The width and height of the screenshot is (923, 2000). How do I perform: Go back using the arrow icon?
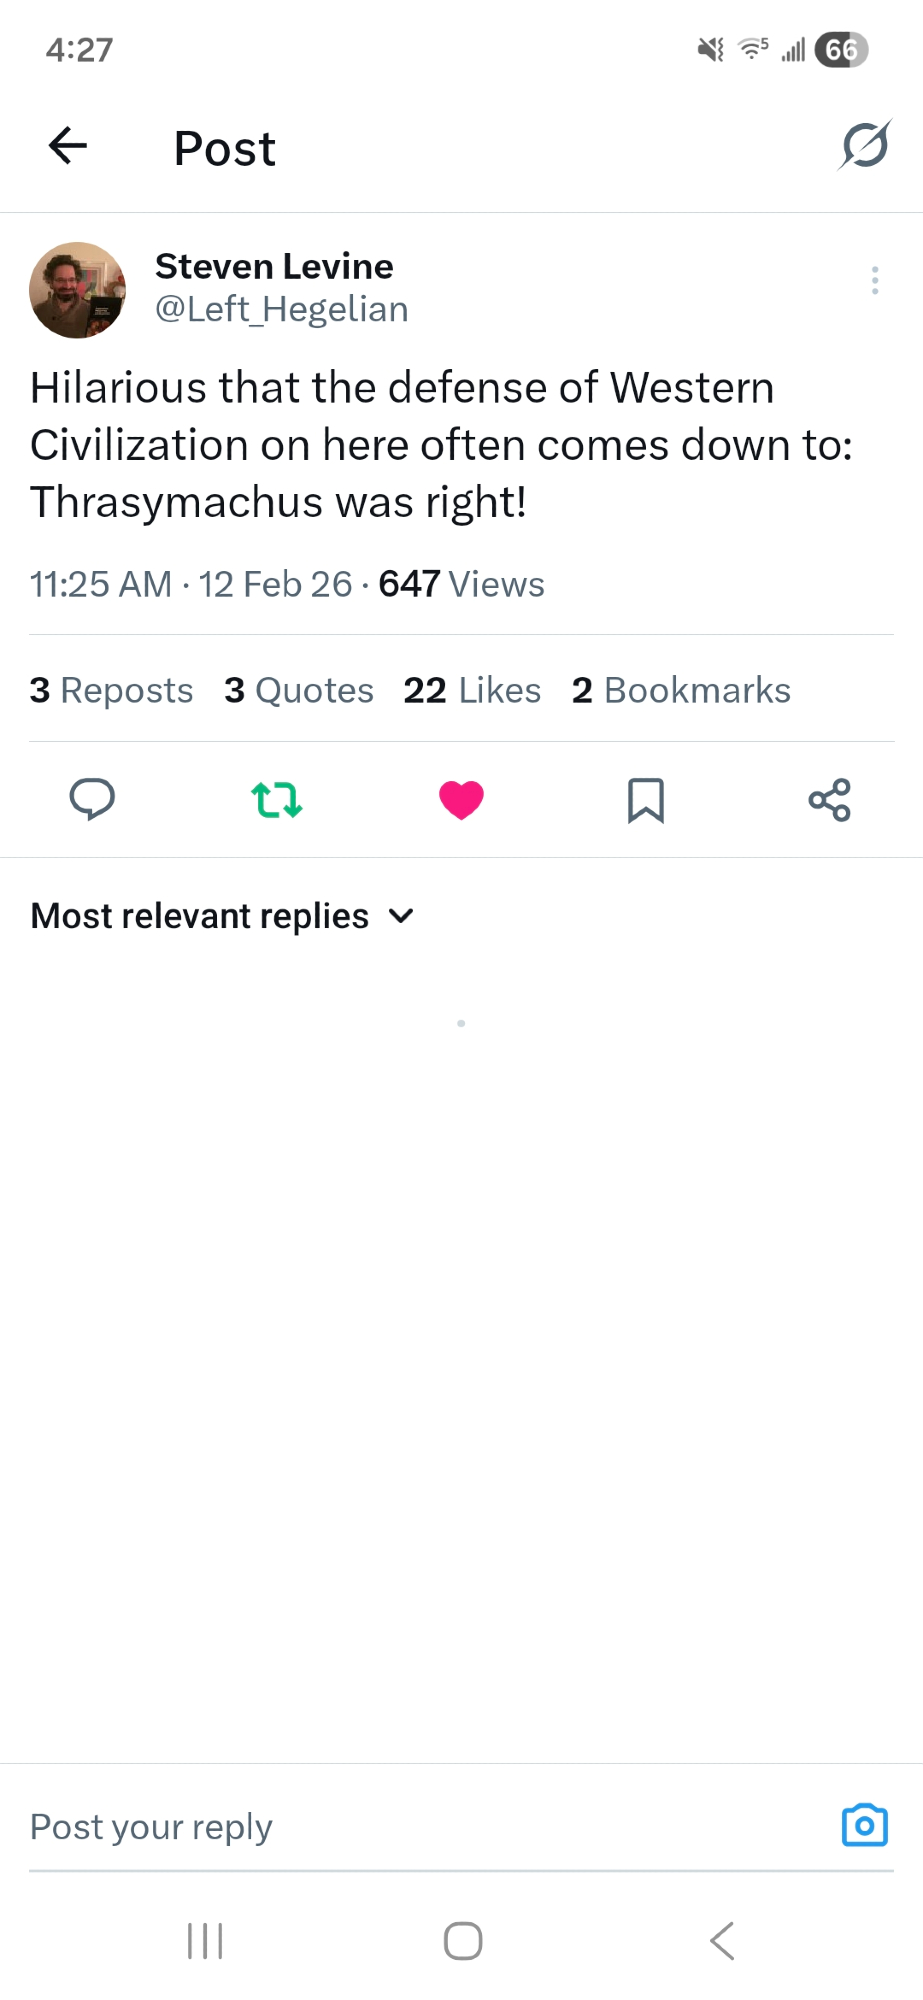pyautogui.click(x=68, y=146)
